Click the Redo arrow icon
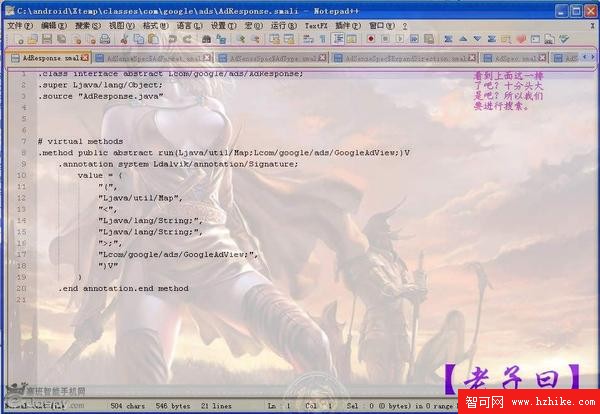This screenshot has height=414, width=600. point(187,39)
